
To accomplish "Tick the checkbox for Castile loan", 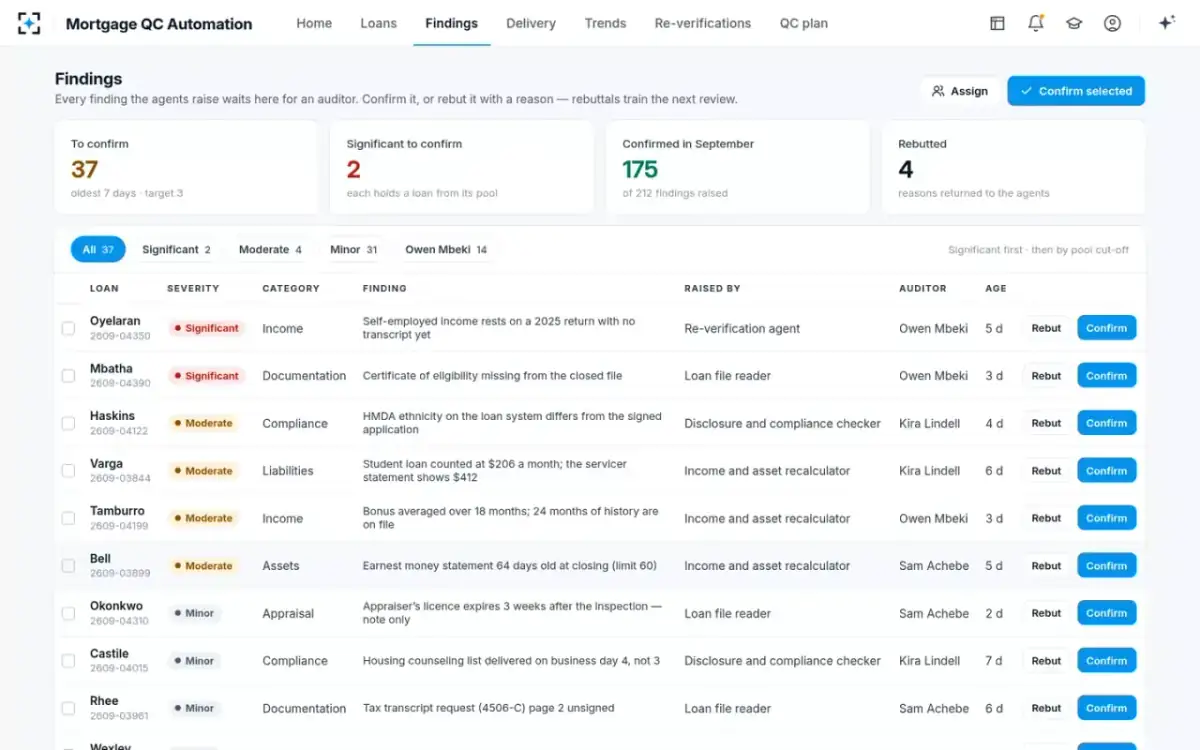I will pyautogui.click(x=68, y=661).
